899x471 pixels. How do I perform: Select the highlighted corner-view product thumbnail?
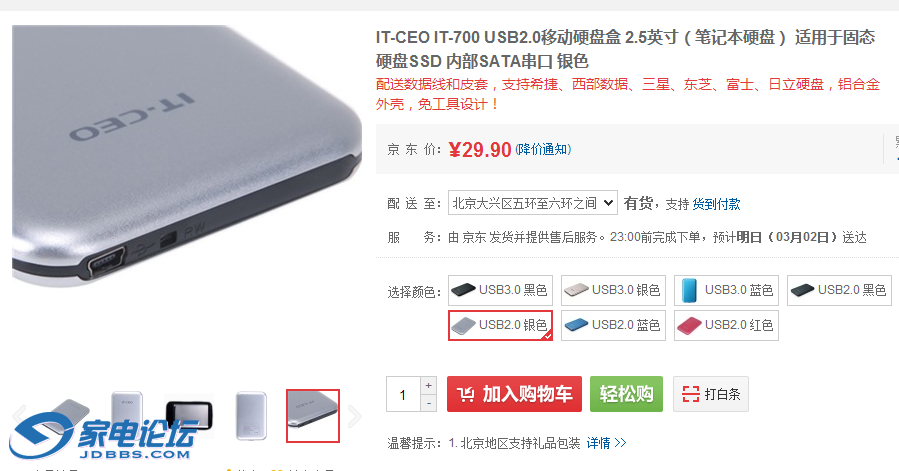[313, 416]
